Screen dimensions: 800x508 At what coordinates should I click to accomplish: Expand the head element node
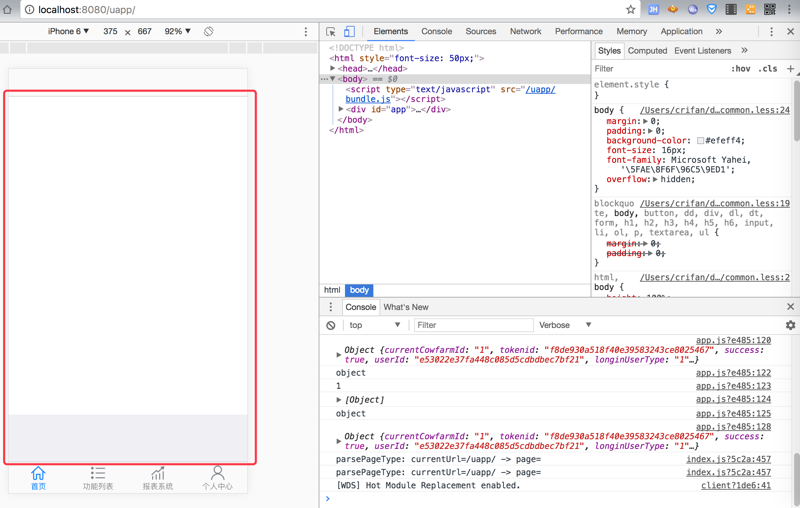[333, 68]
